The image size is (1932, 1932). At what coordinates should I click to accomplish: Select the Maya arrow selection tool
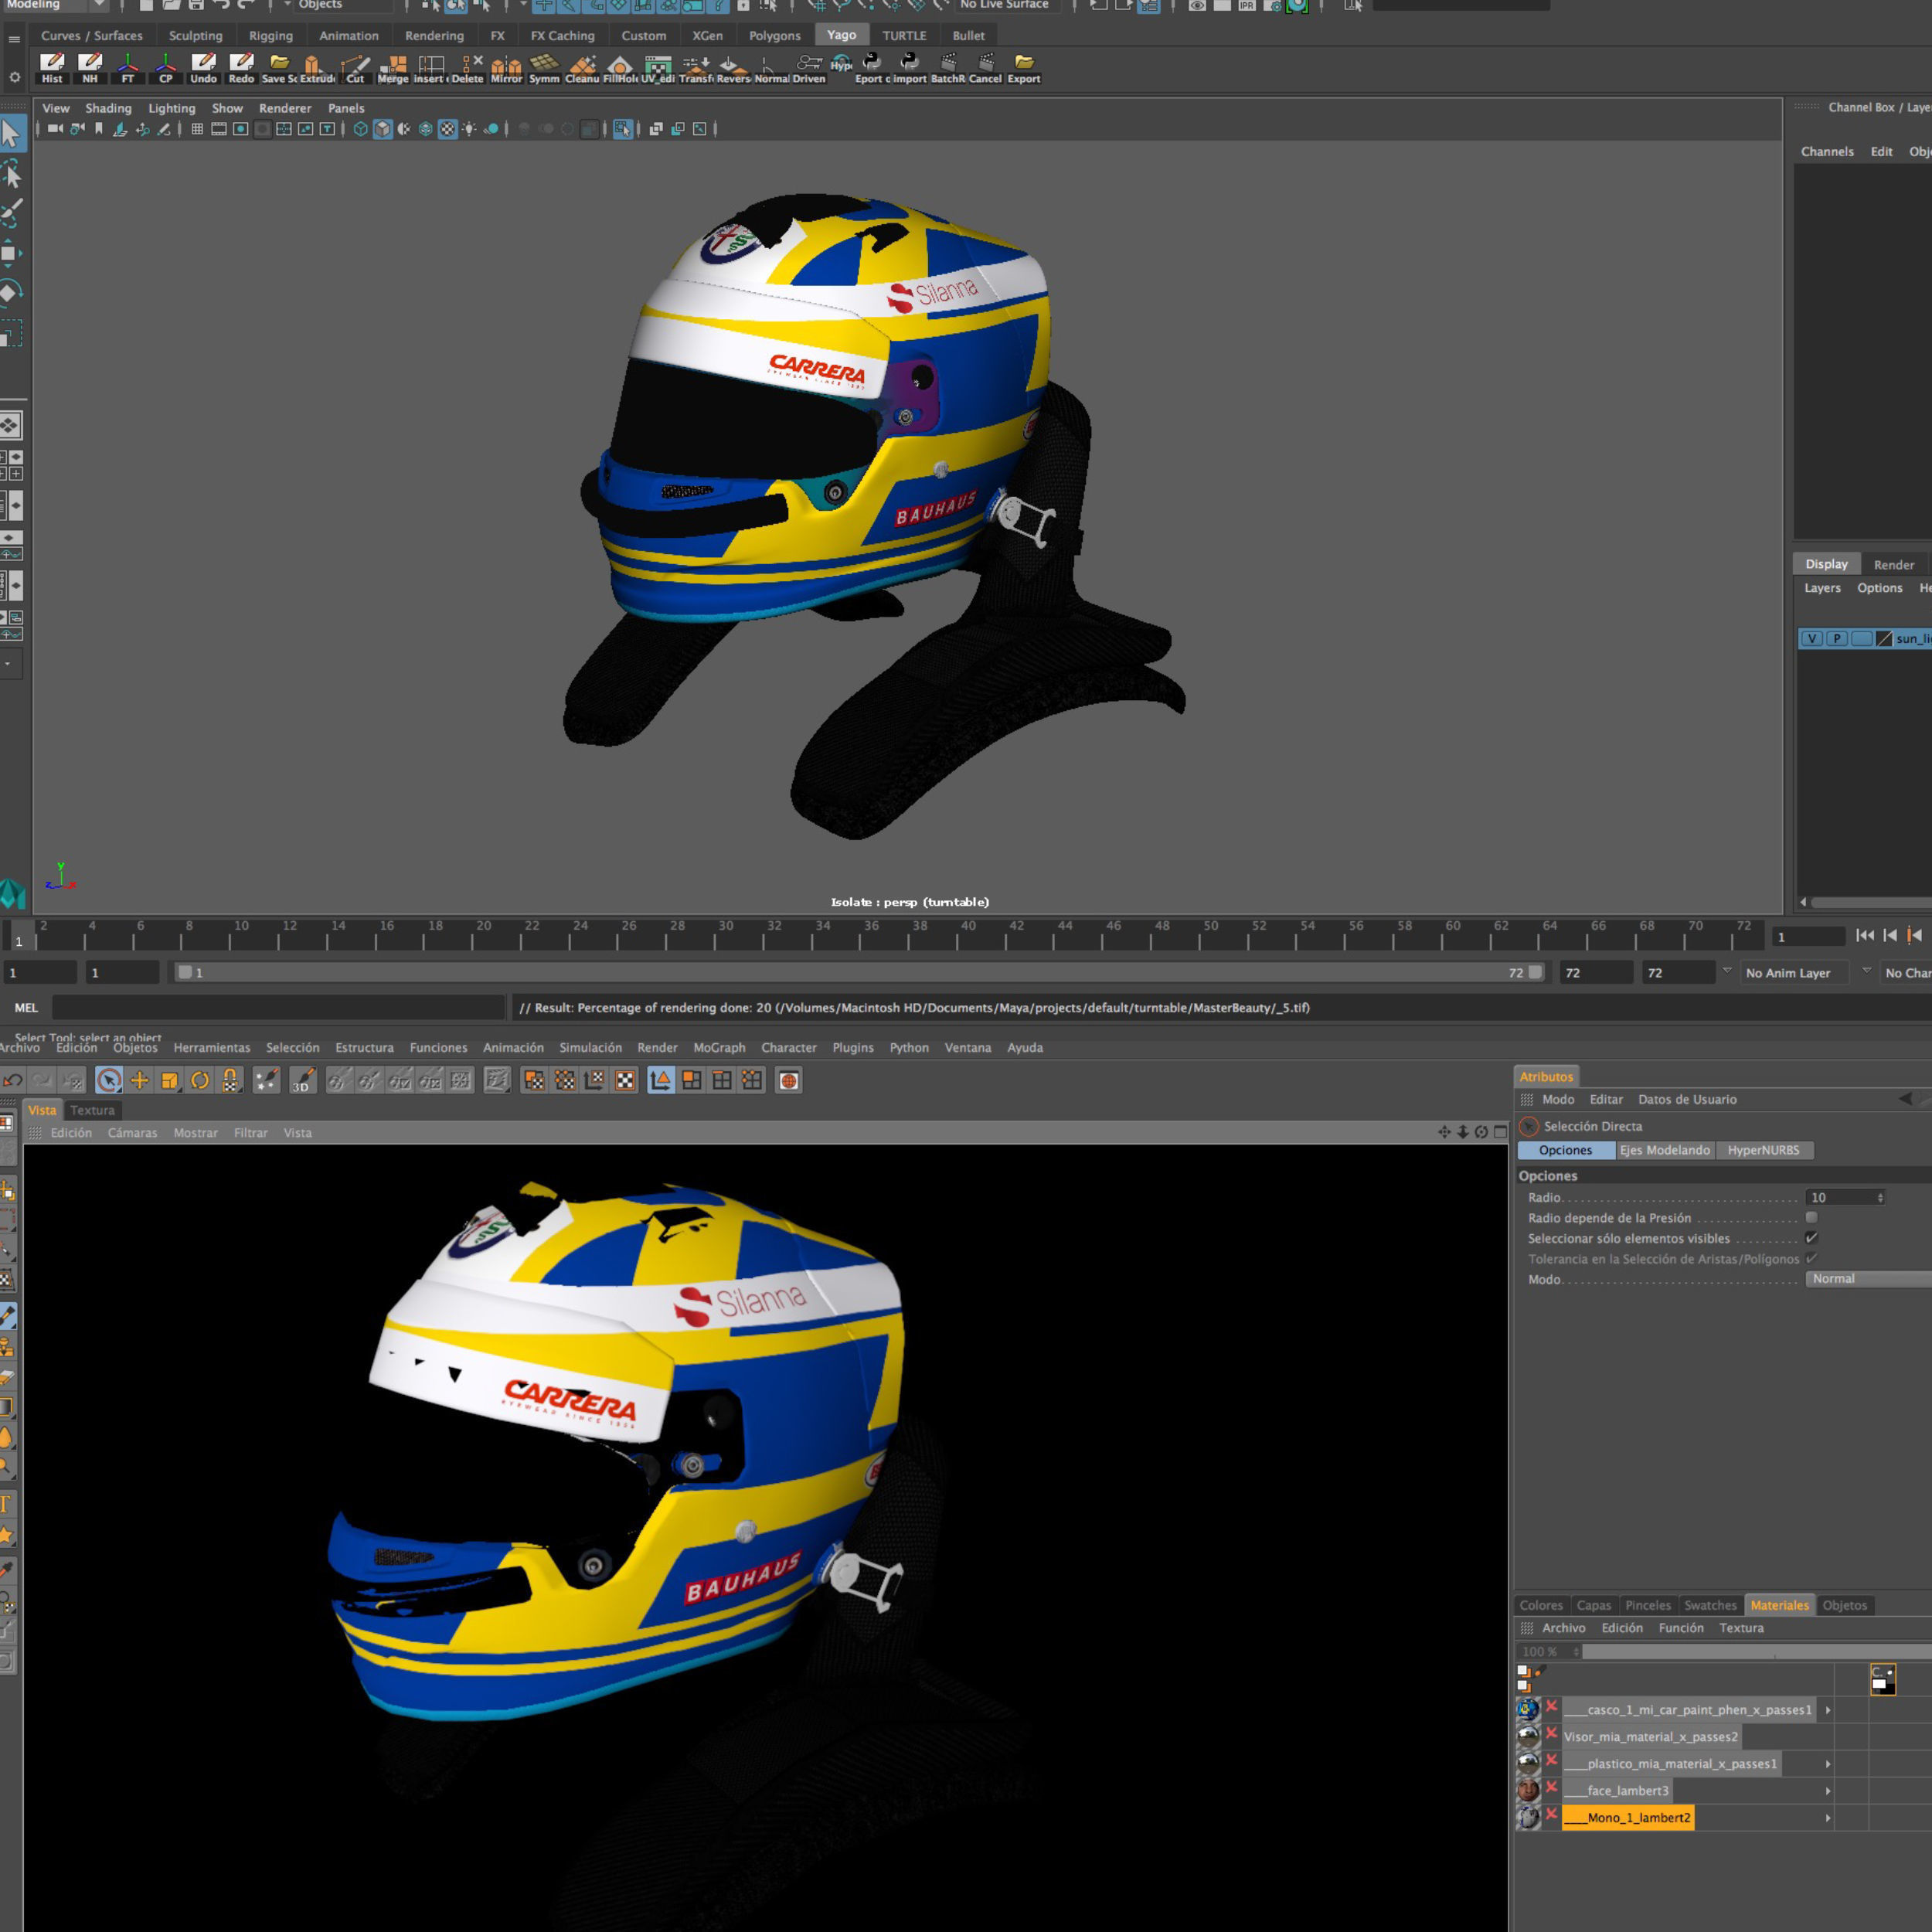click(x=11, y=132)
